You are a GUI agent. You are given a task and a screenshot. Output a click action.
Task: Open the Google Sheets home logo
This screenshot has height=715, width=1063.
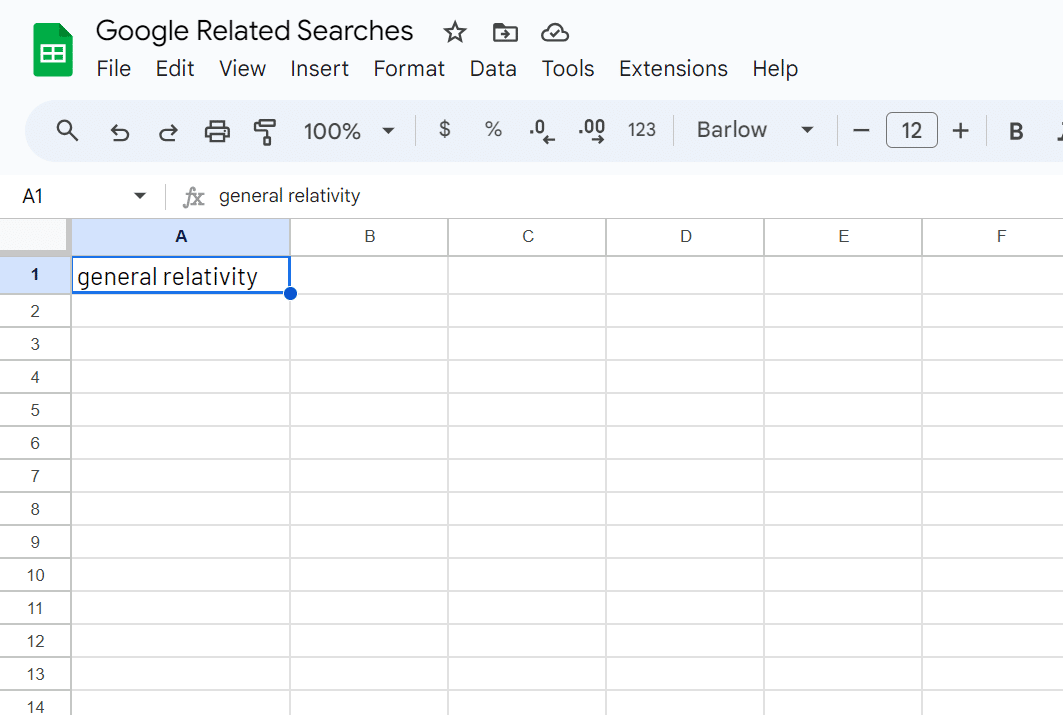click(53, 51)
